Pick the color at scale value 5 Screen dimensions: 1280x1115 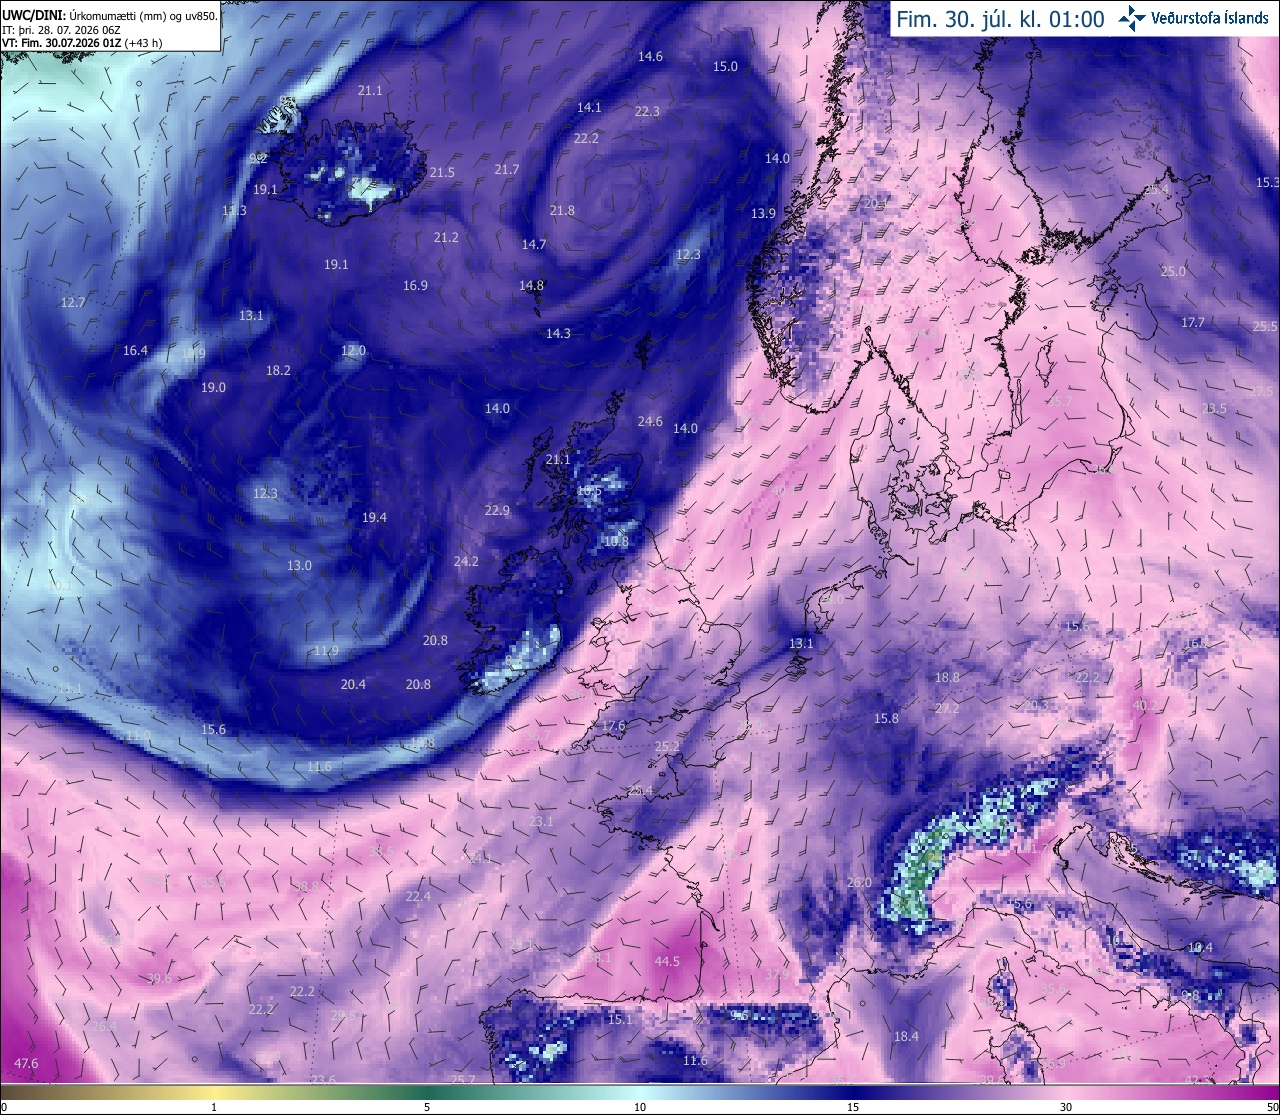[x=427, y=1092]
